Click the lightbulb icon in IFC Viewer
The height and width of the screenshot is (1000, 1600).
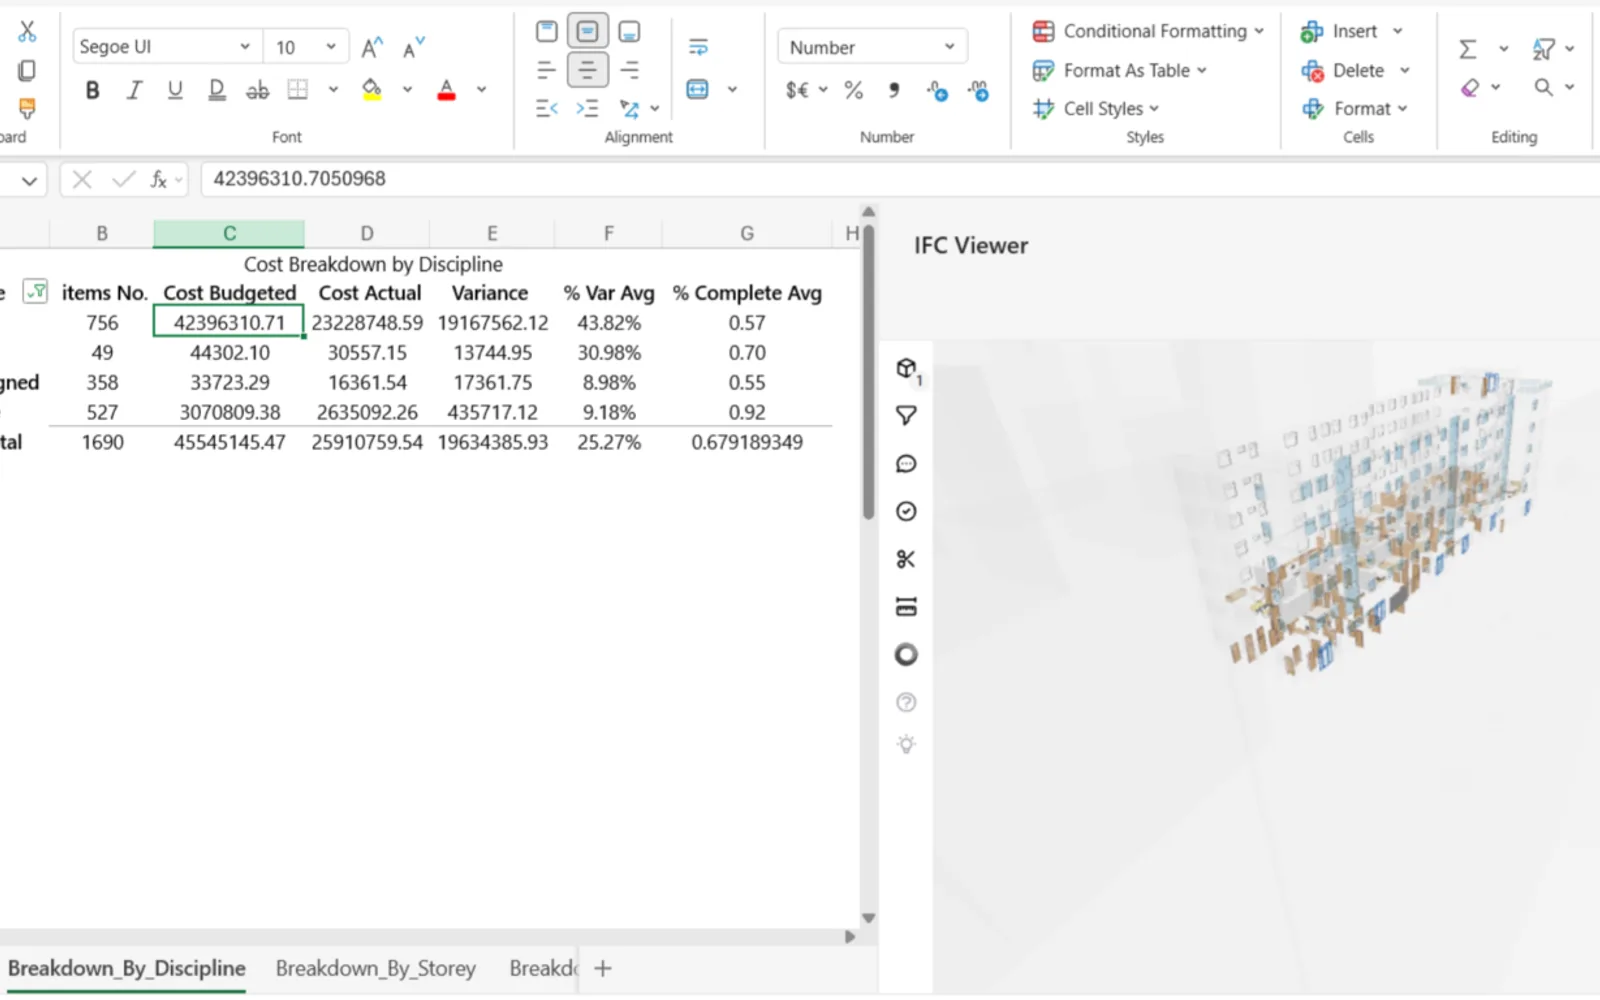(906, 744)
